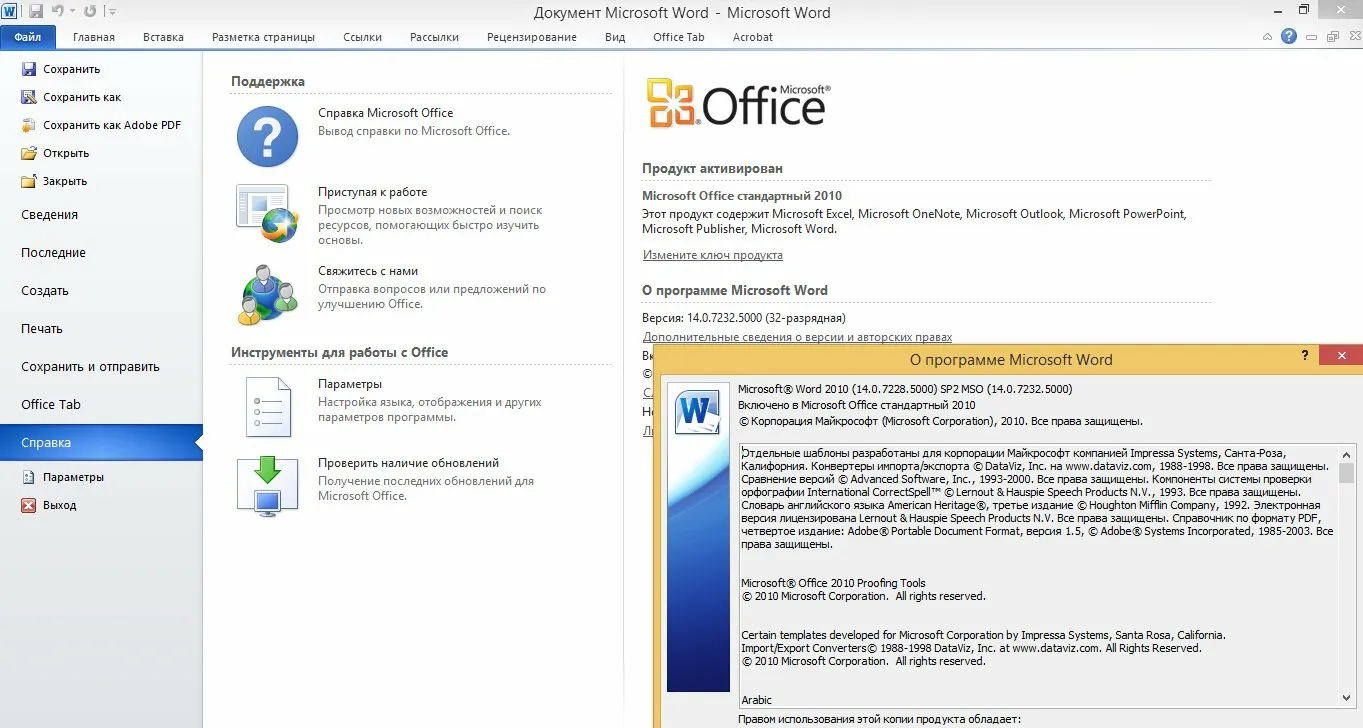The image size is (1363, 728).
Task: Select Сохранить и отправить in sidebar
Action: 90,366
